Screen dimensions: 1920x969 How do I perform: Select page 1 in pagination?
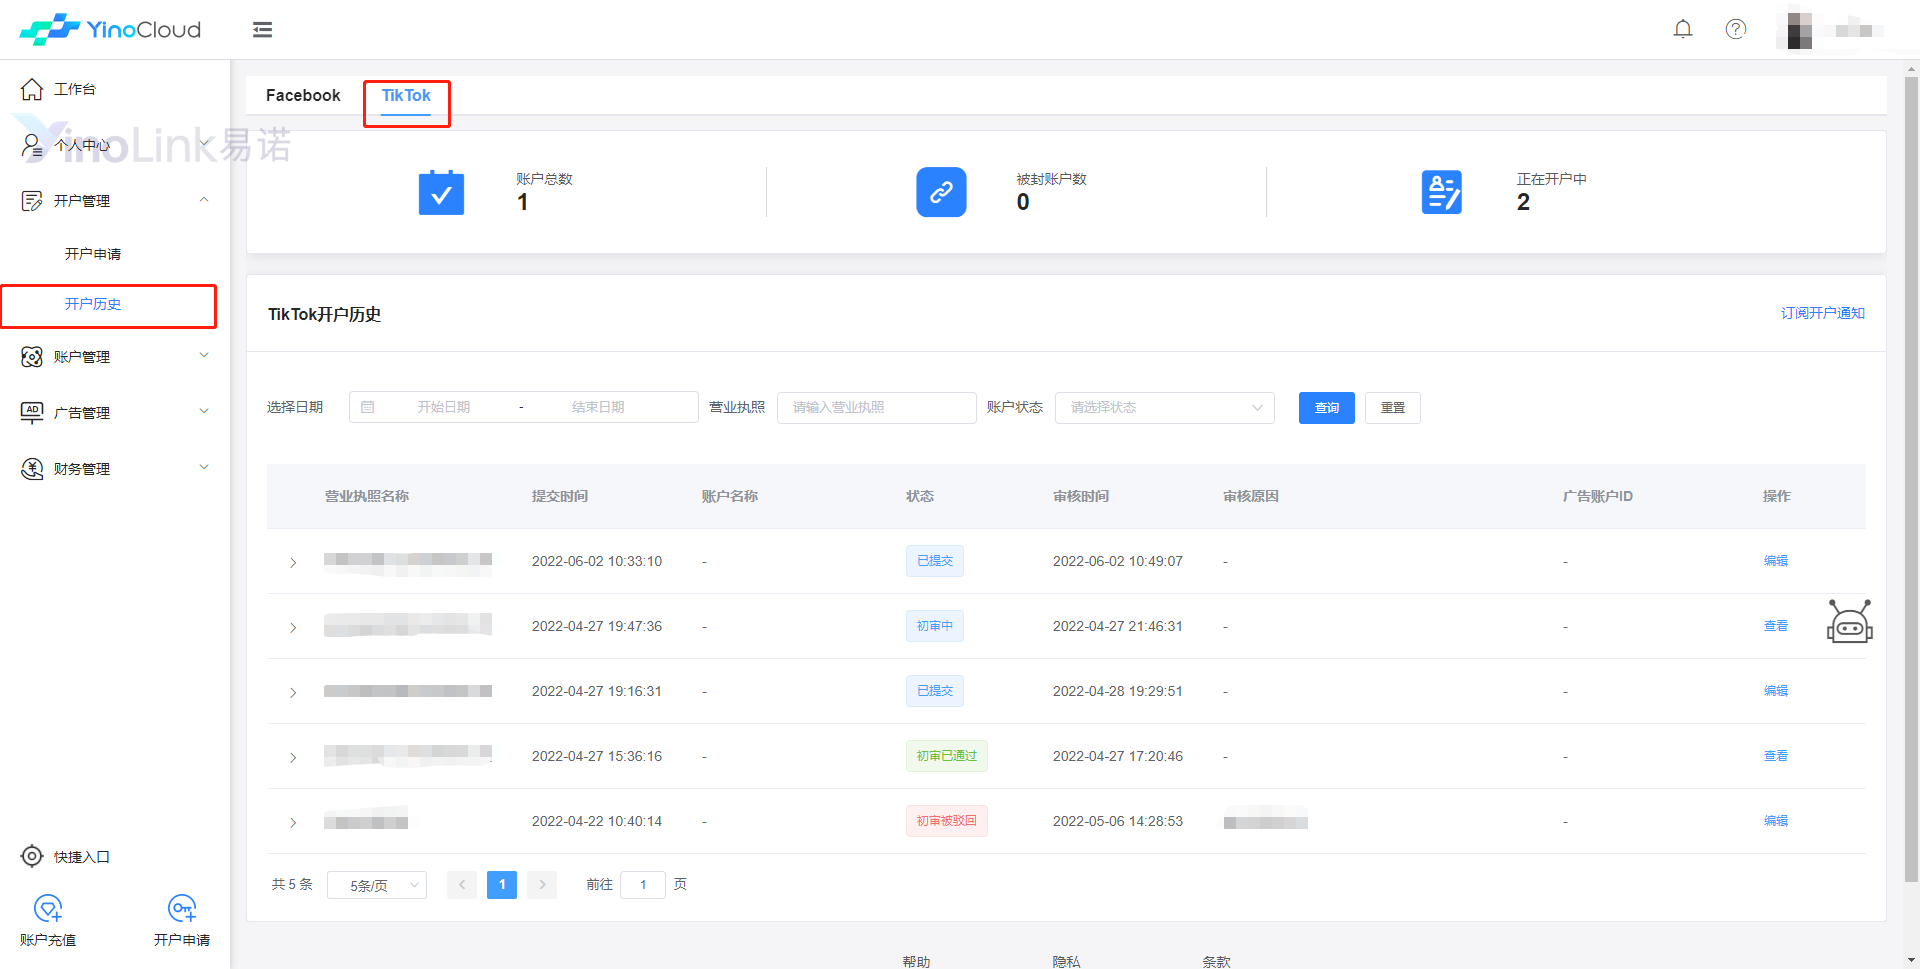click(x=502, y=885)
